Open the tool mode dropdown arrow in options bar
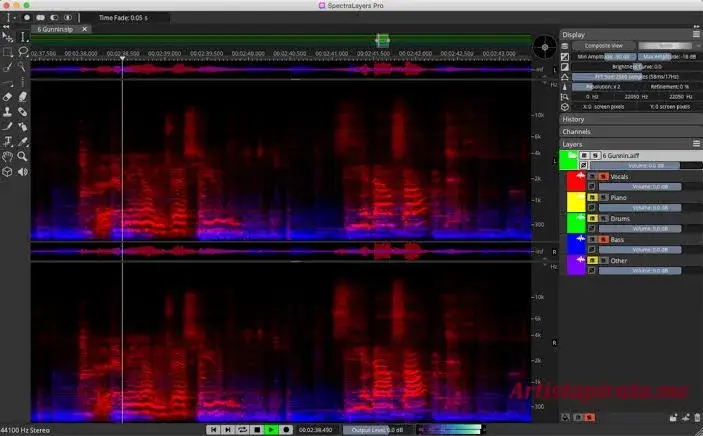This screenshot has width=703, height=436. pos(14,18)
